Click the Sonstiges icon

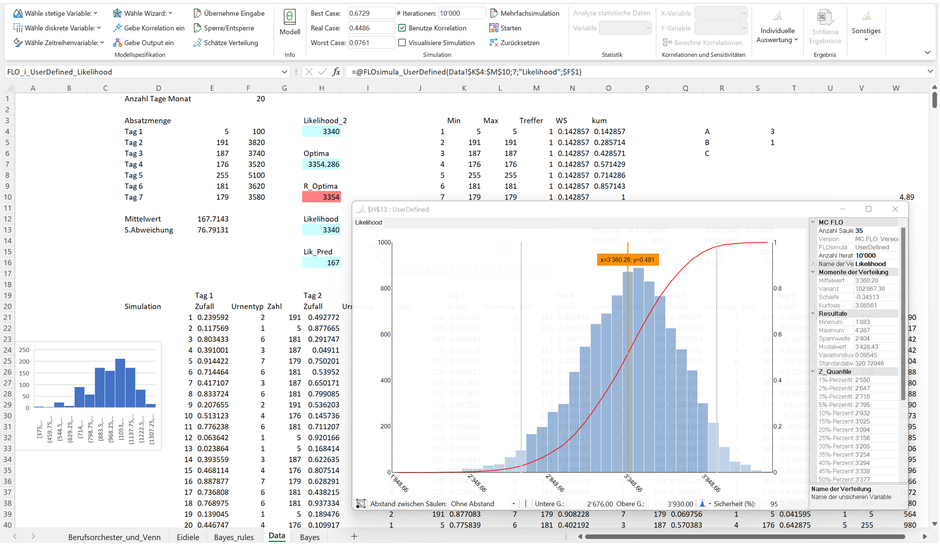point(866,17)
